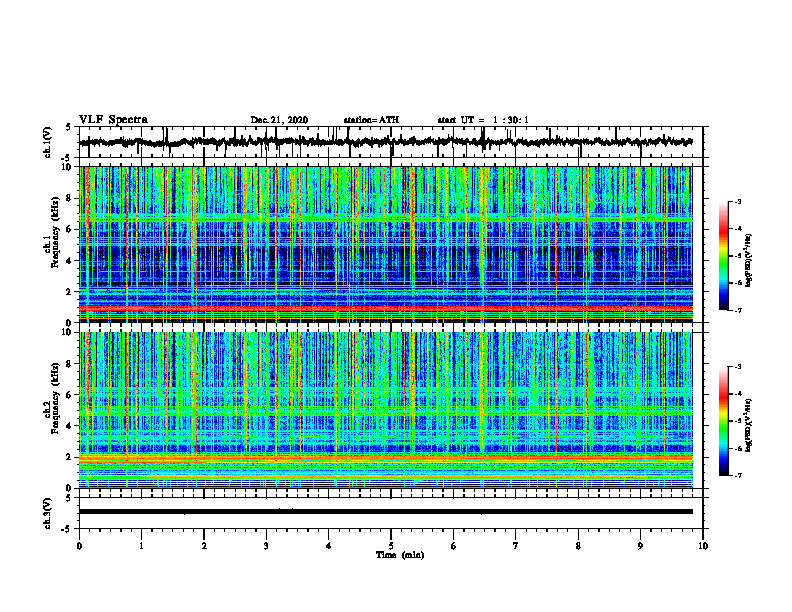Click the ch.3 flat black trace
Image resolution: width=792 pixels, height=612 pixels.
pos(386,512)
